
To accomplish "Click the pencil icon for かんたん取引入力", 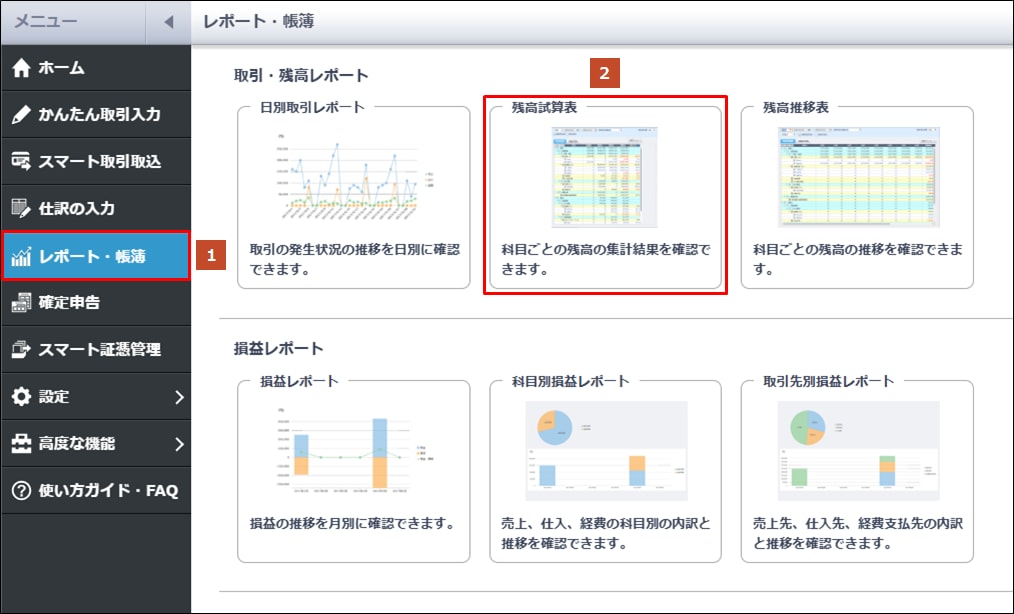I will tap(21, 115).
